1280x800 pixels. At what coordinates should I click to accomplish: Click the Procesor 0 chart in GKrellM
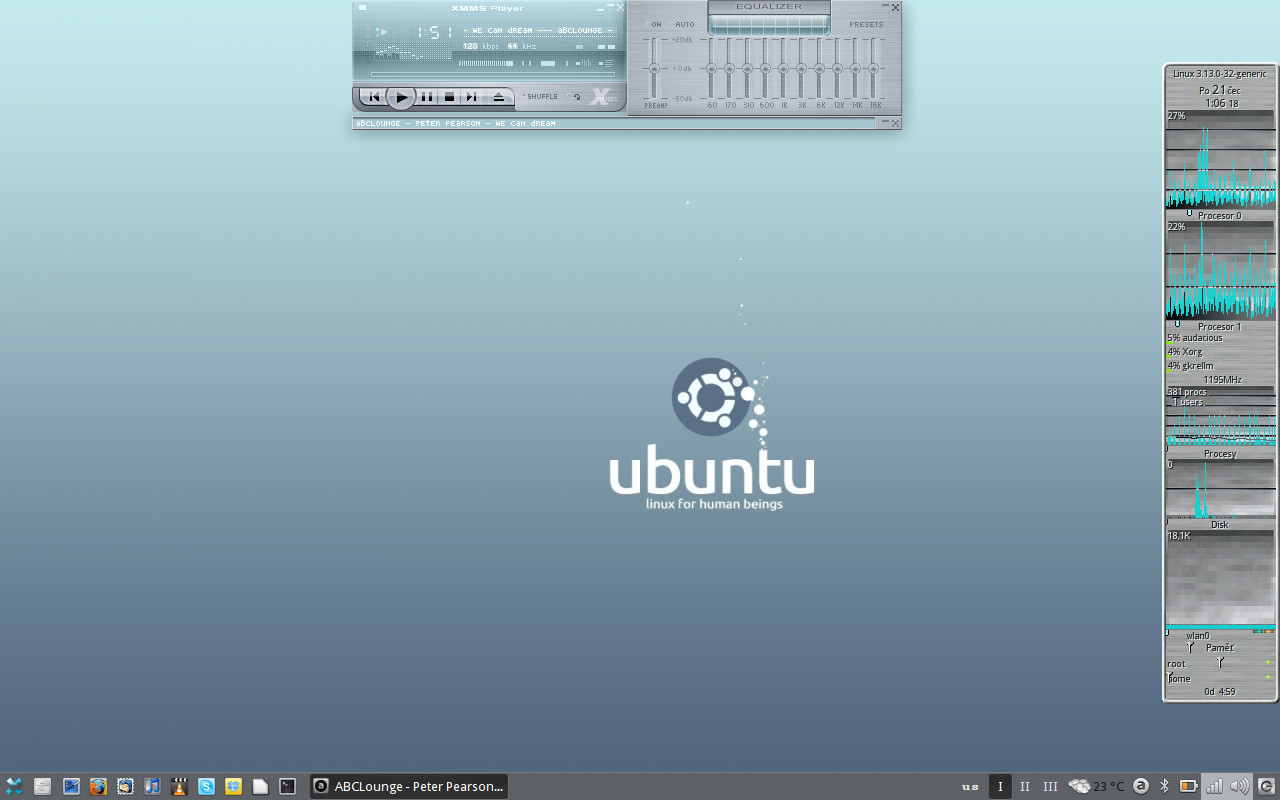tap(1220, 159)
